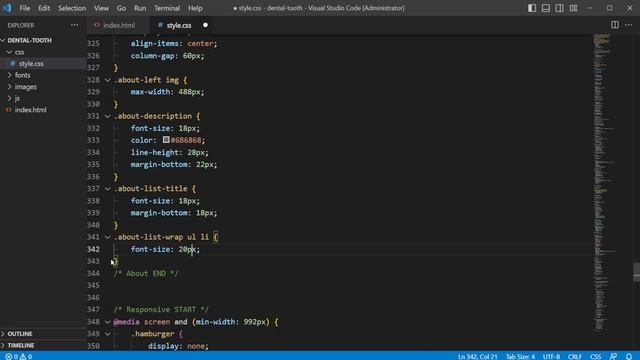Image resolution: width=640 pixels, height=360 pixels.
Task: Click Ln 342, Col 21 status entry
Action: coord(477,356)
